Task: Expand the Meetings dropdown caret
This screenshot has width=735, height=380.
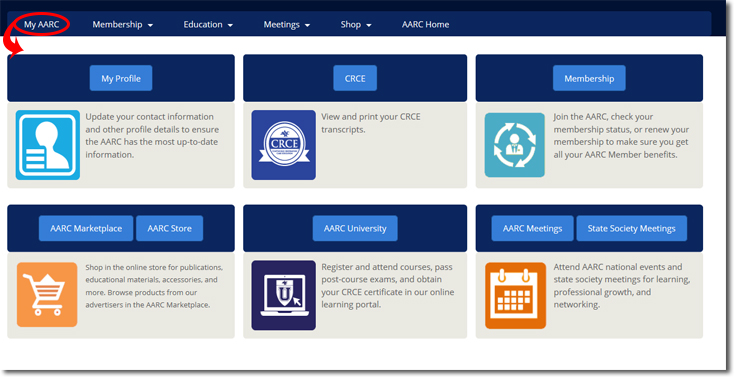Action: (x=308, y=25)
